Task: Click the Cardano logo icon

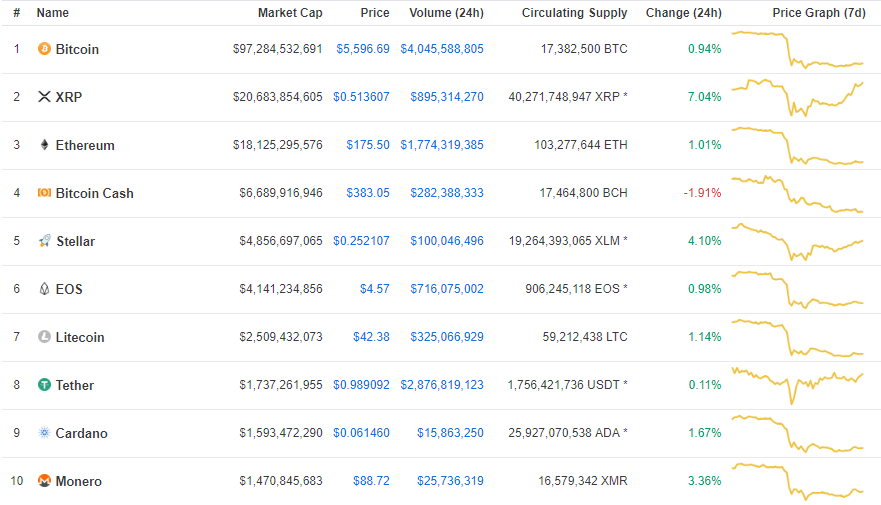Action: click(x=44, y=433)
